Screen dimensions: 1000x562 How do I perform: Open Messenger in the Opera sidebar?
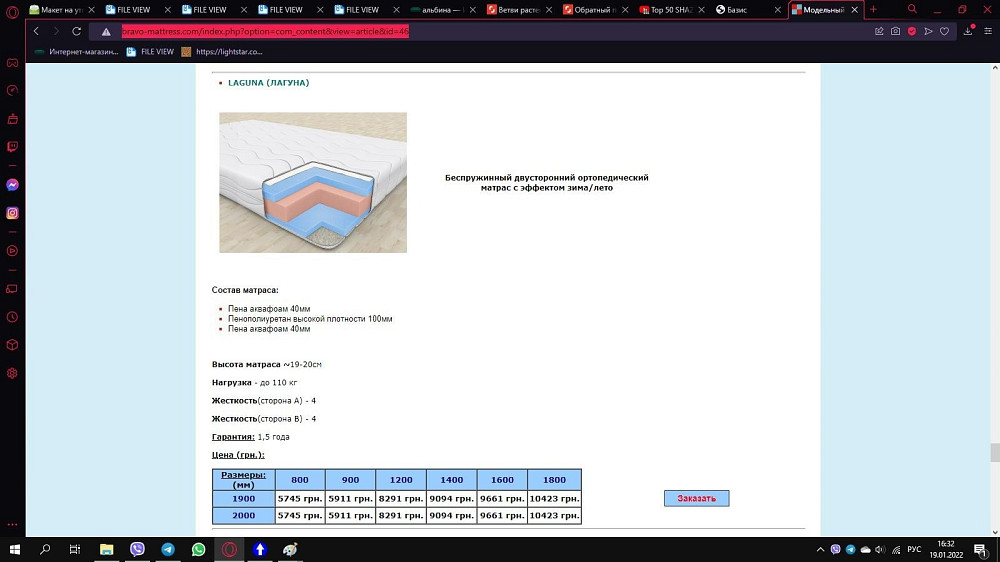[x=12, y=185]
